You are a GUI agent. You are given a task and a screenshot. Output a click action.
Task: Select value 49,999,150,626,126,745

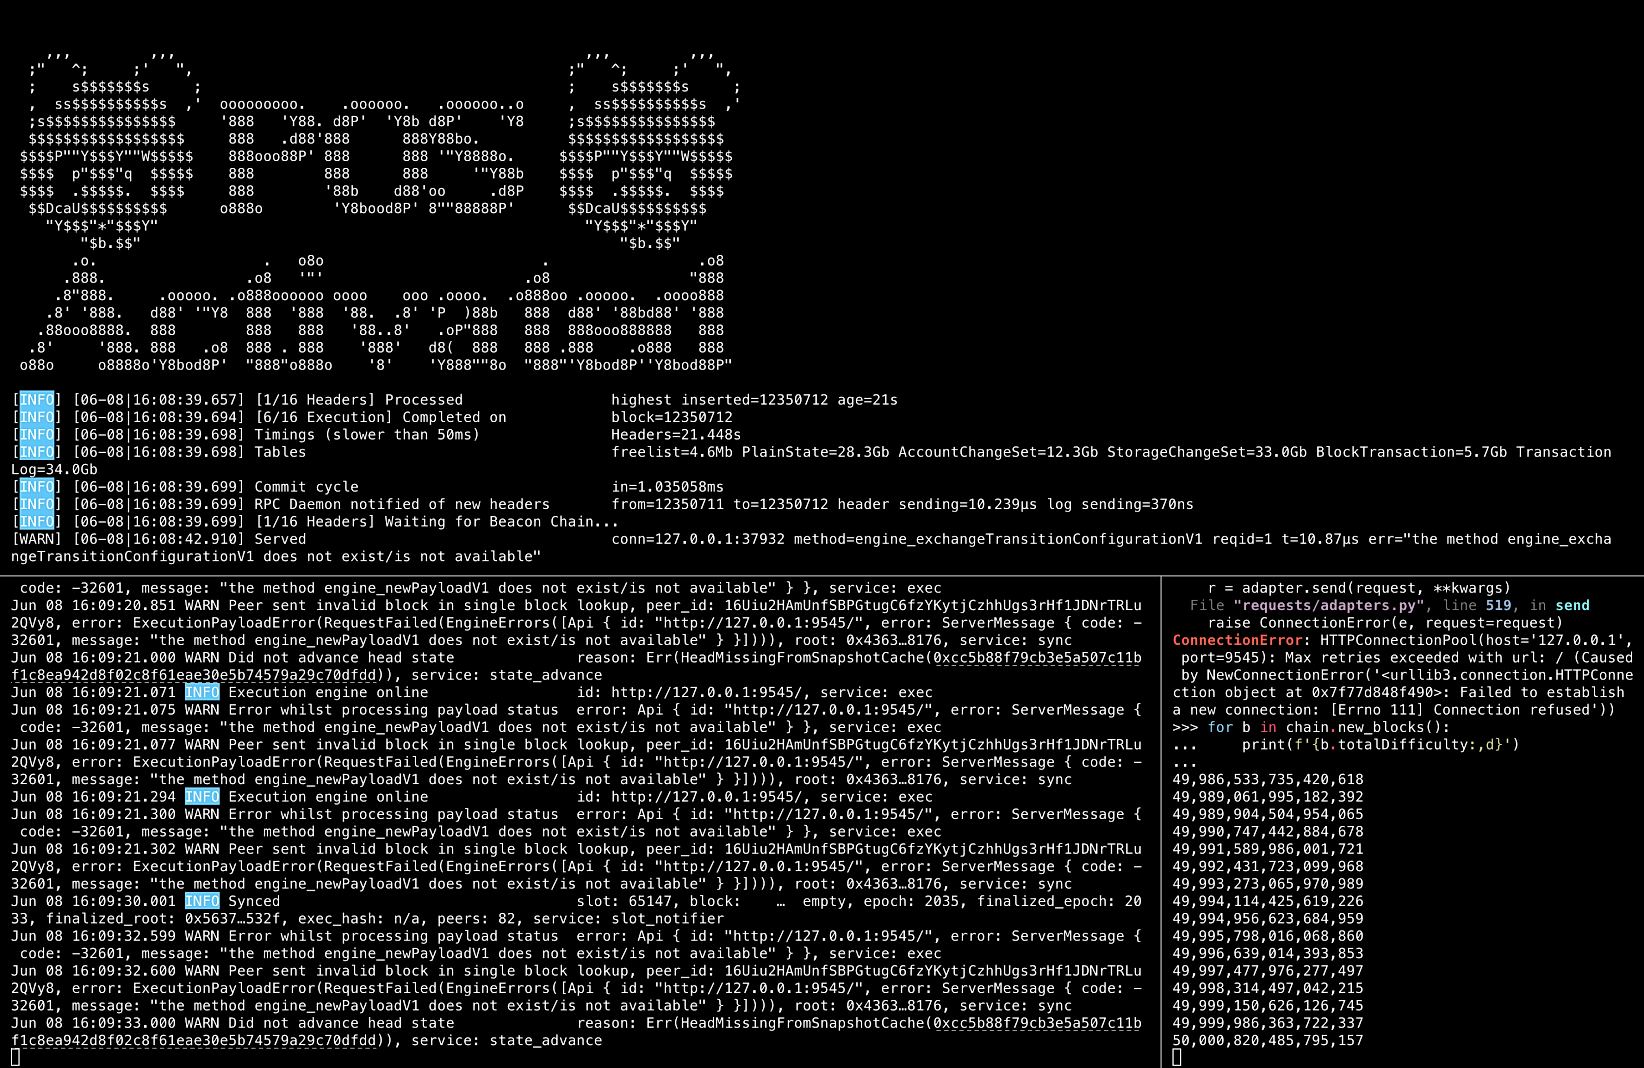(x=1268, y=1006)
